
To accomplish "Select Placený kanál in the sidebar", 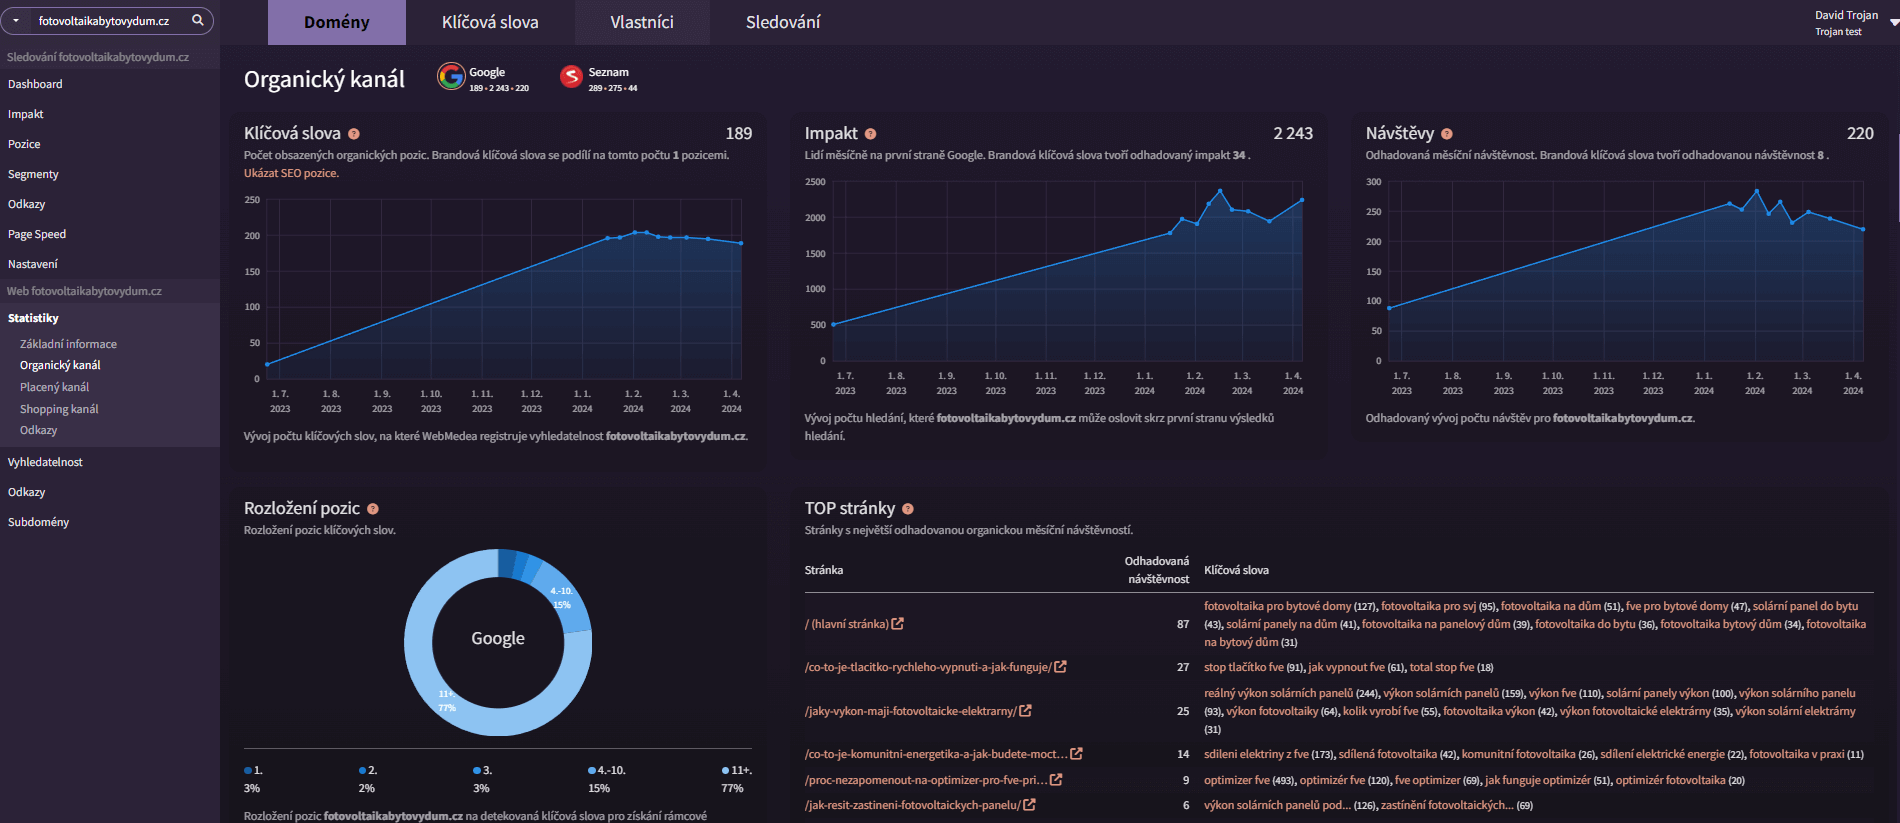I will (x=55, y=387).
